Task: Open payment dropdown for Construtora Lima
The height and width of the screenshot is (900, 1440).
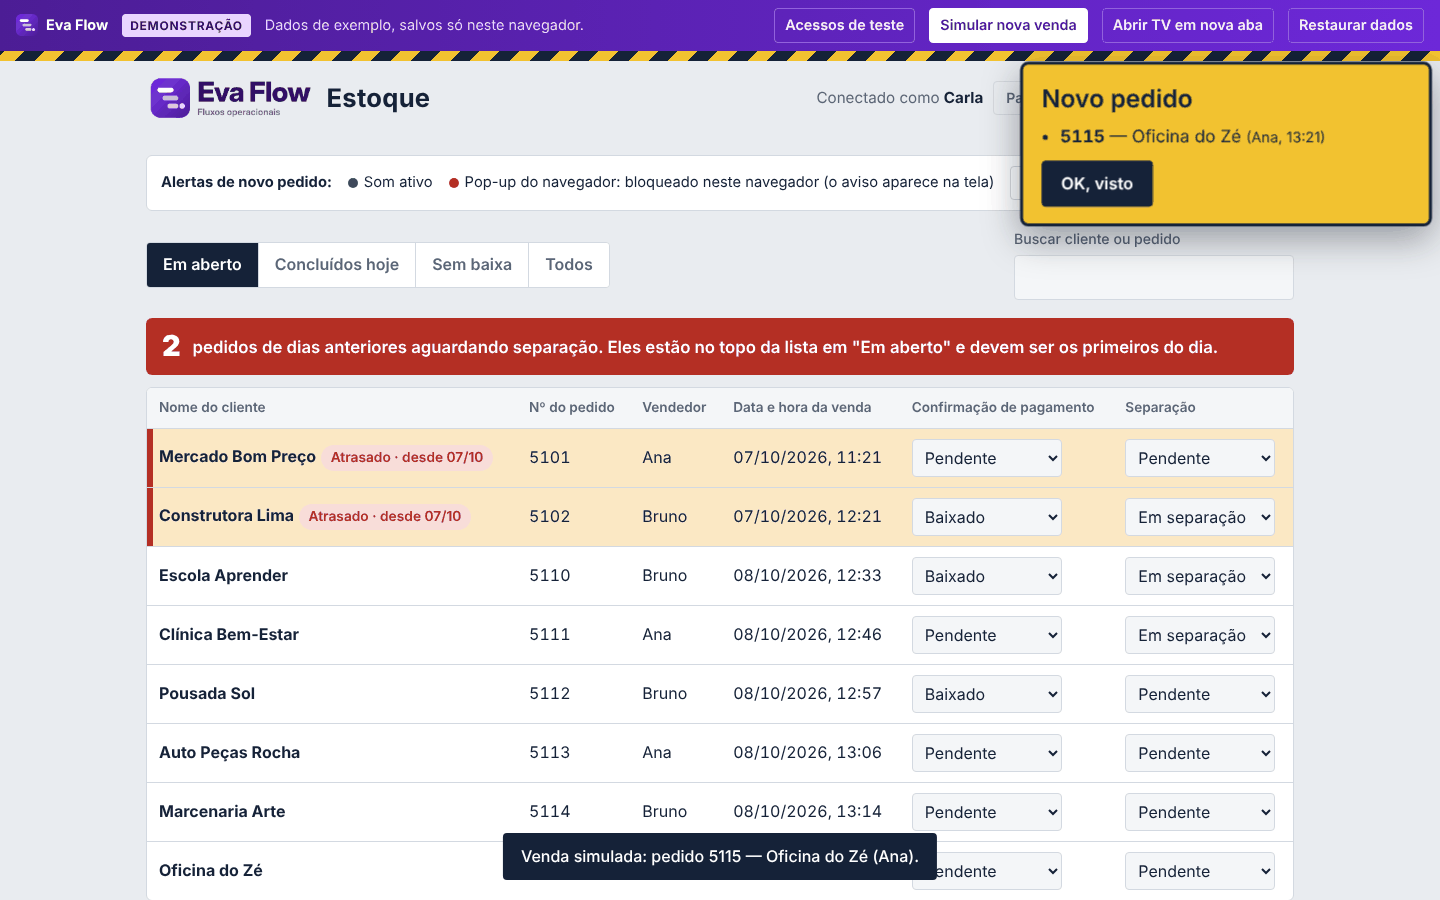Action: (x=987, y=517)
